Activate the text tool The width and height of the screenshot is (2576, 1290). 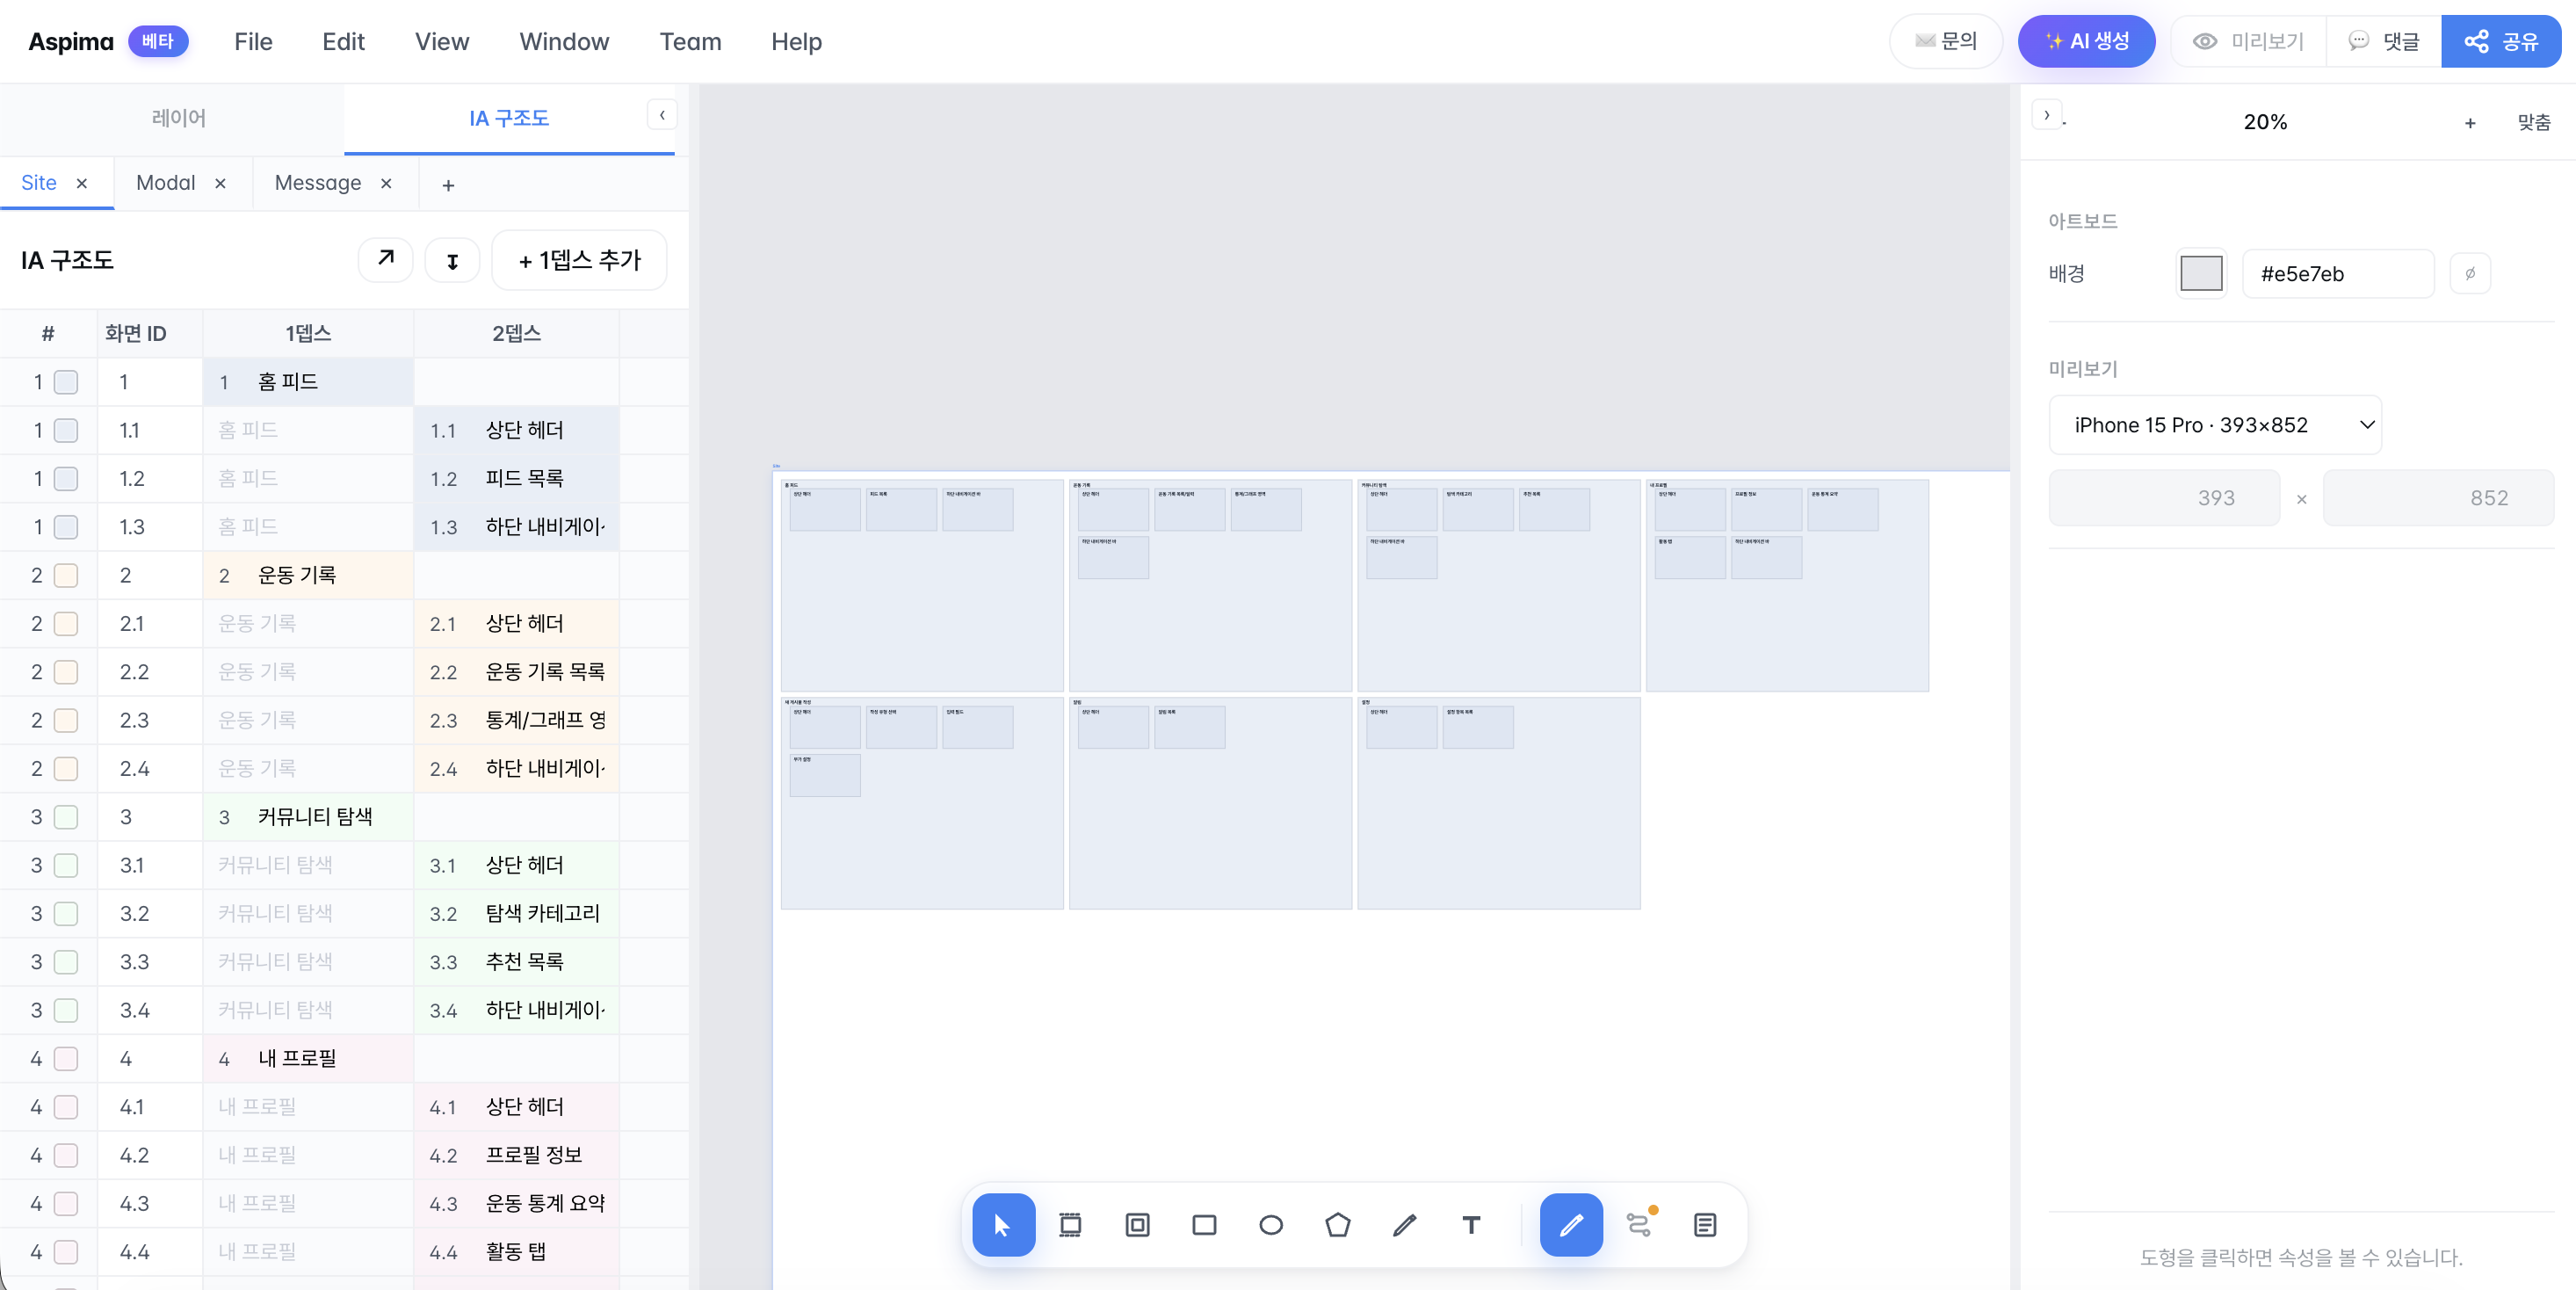1471,1224
